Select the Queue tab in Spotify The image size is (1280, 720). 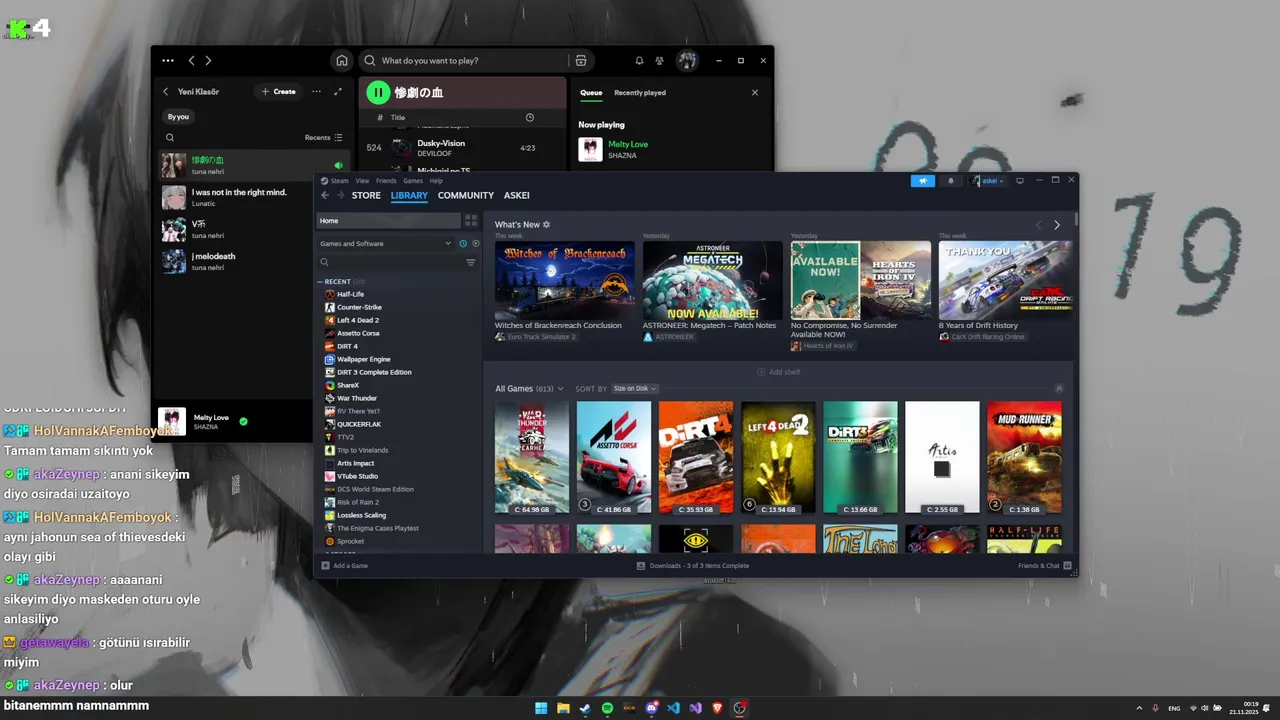tap(591, 93)
